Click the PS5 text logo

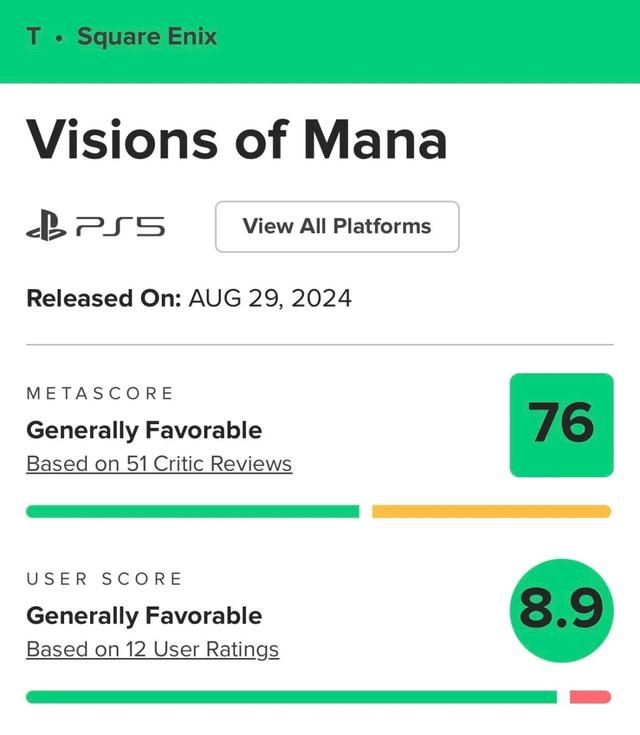click(x=120, y=227)
